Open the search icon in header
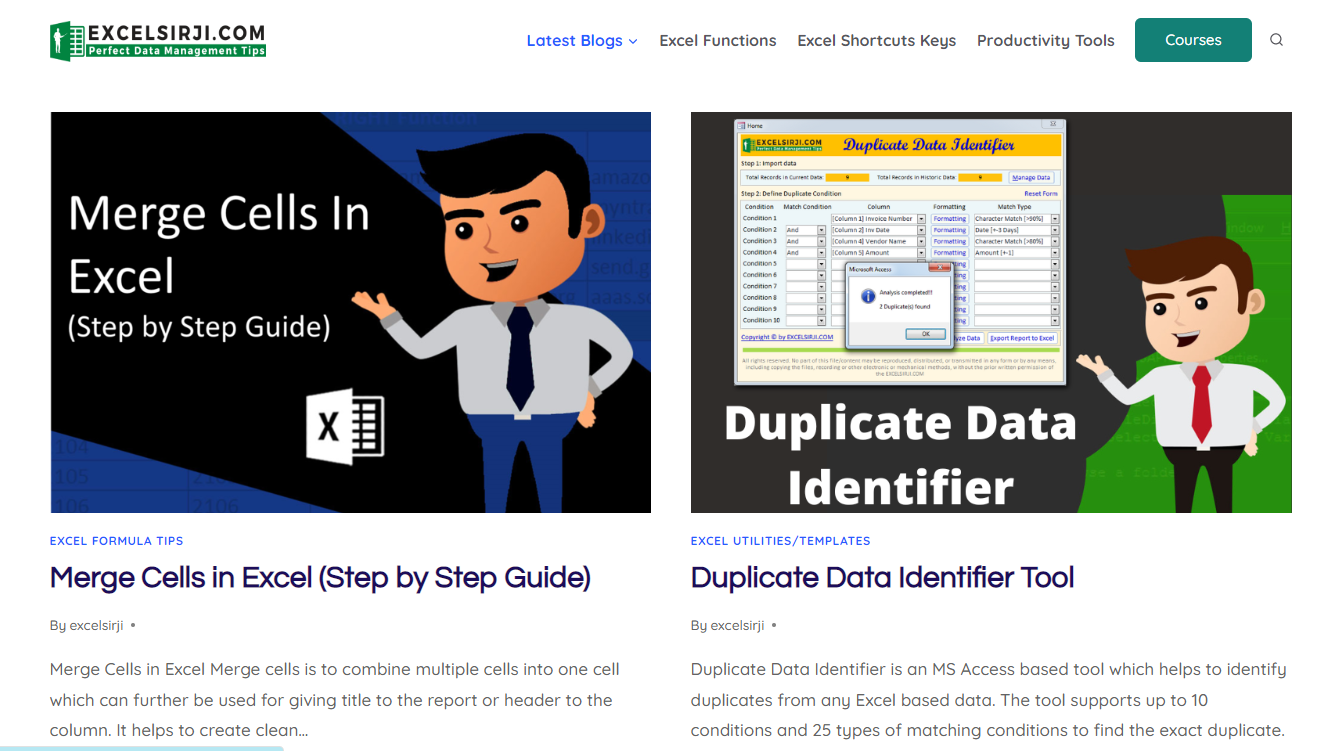This screenshot has height=751, width=1337. pyautogui.click(x=1276, y=40)
